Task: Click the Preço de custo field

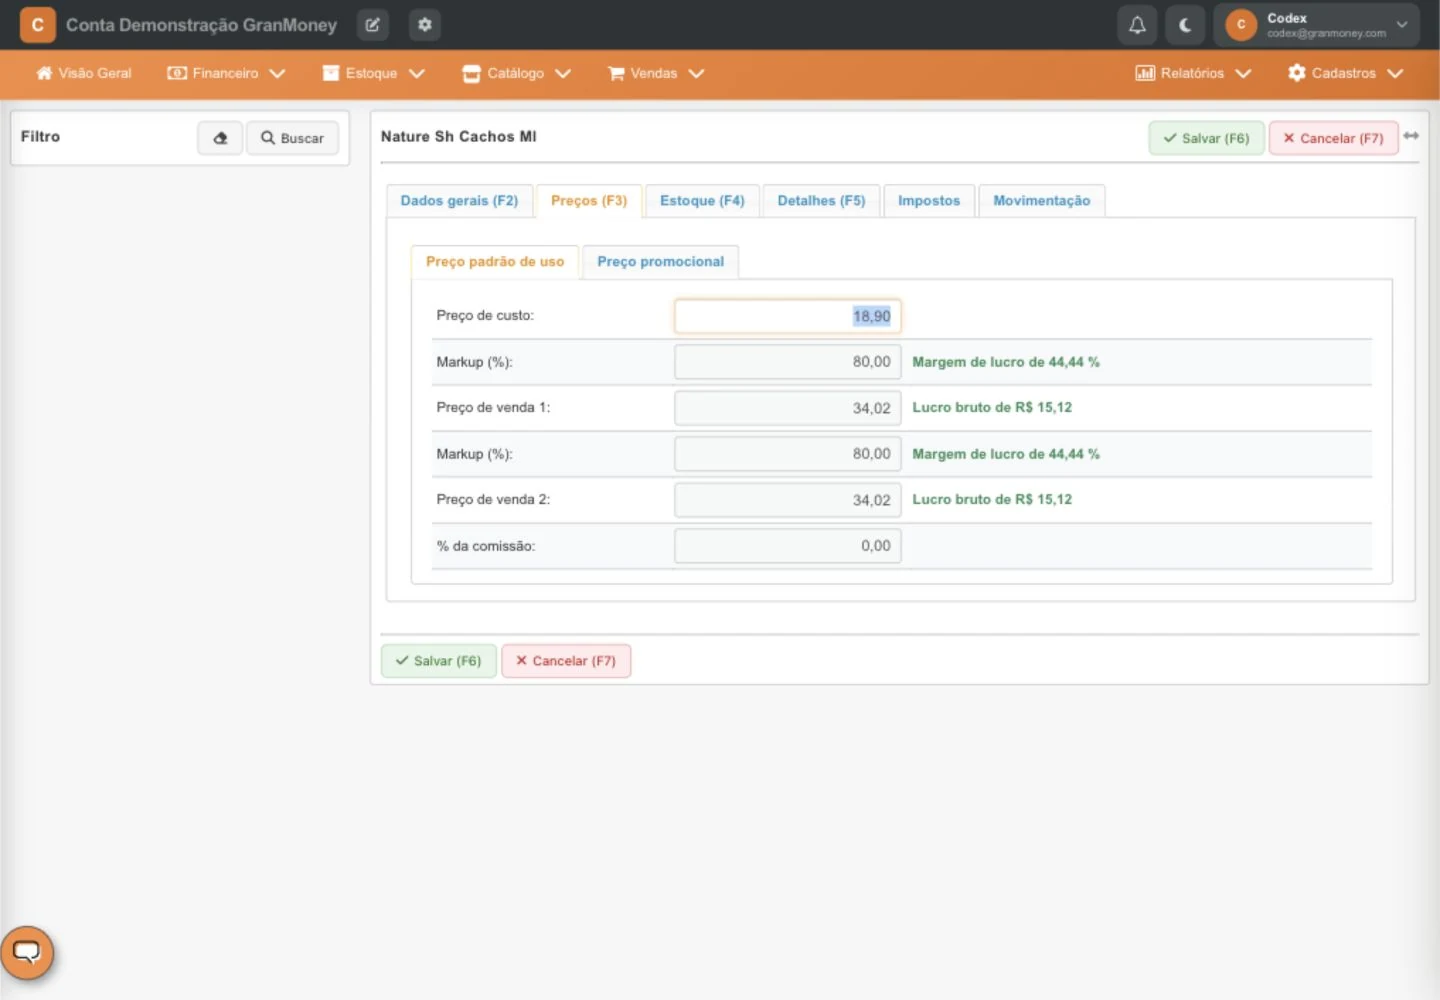Action: [788, 316]
